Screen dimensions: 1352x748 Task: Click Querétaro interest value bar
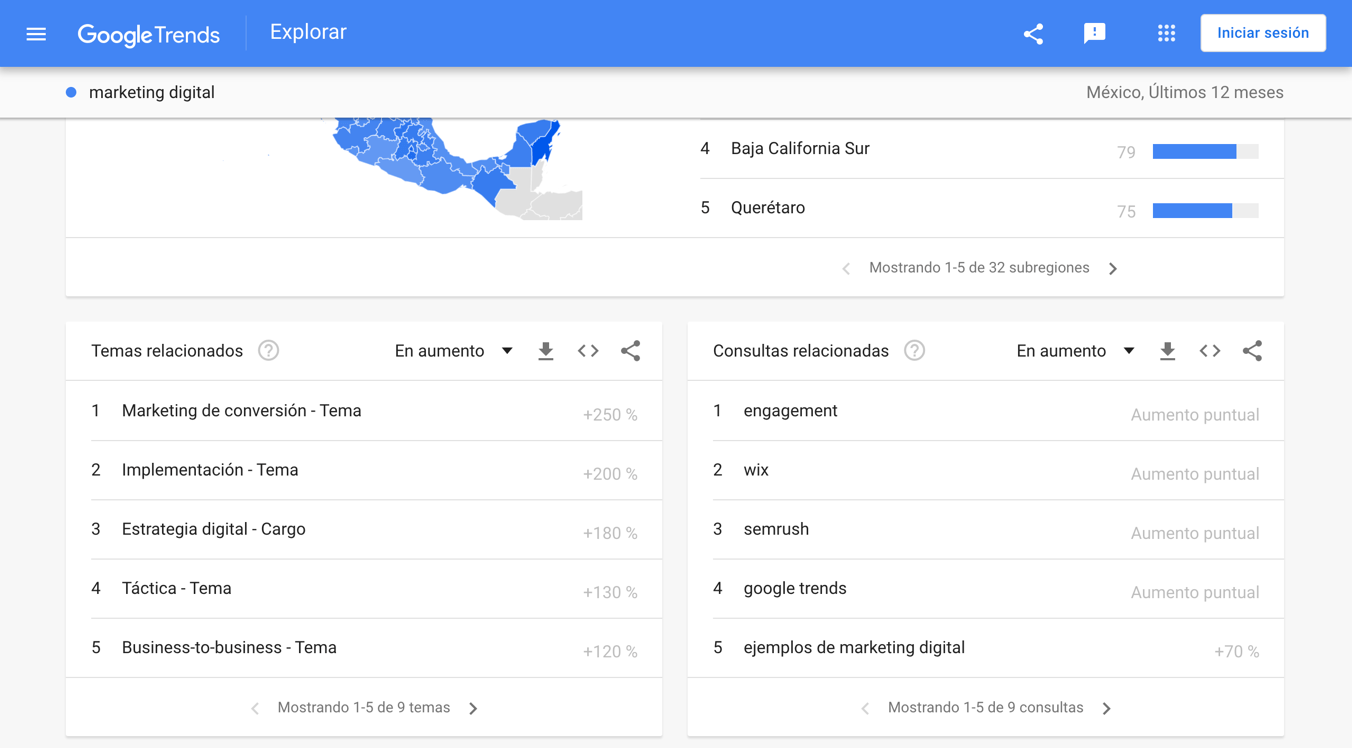1205,211
